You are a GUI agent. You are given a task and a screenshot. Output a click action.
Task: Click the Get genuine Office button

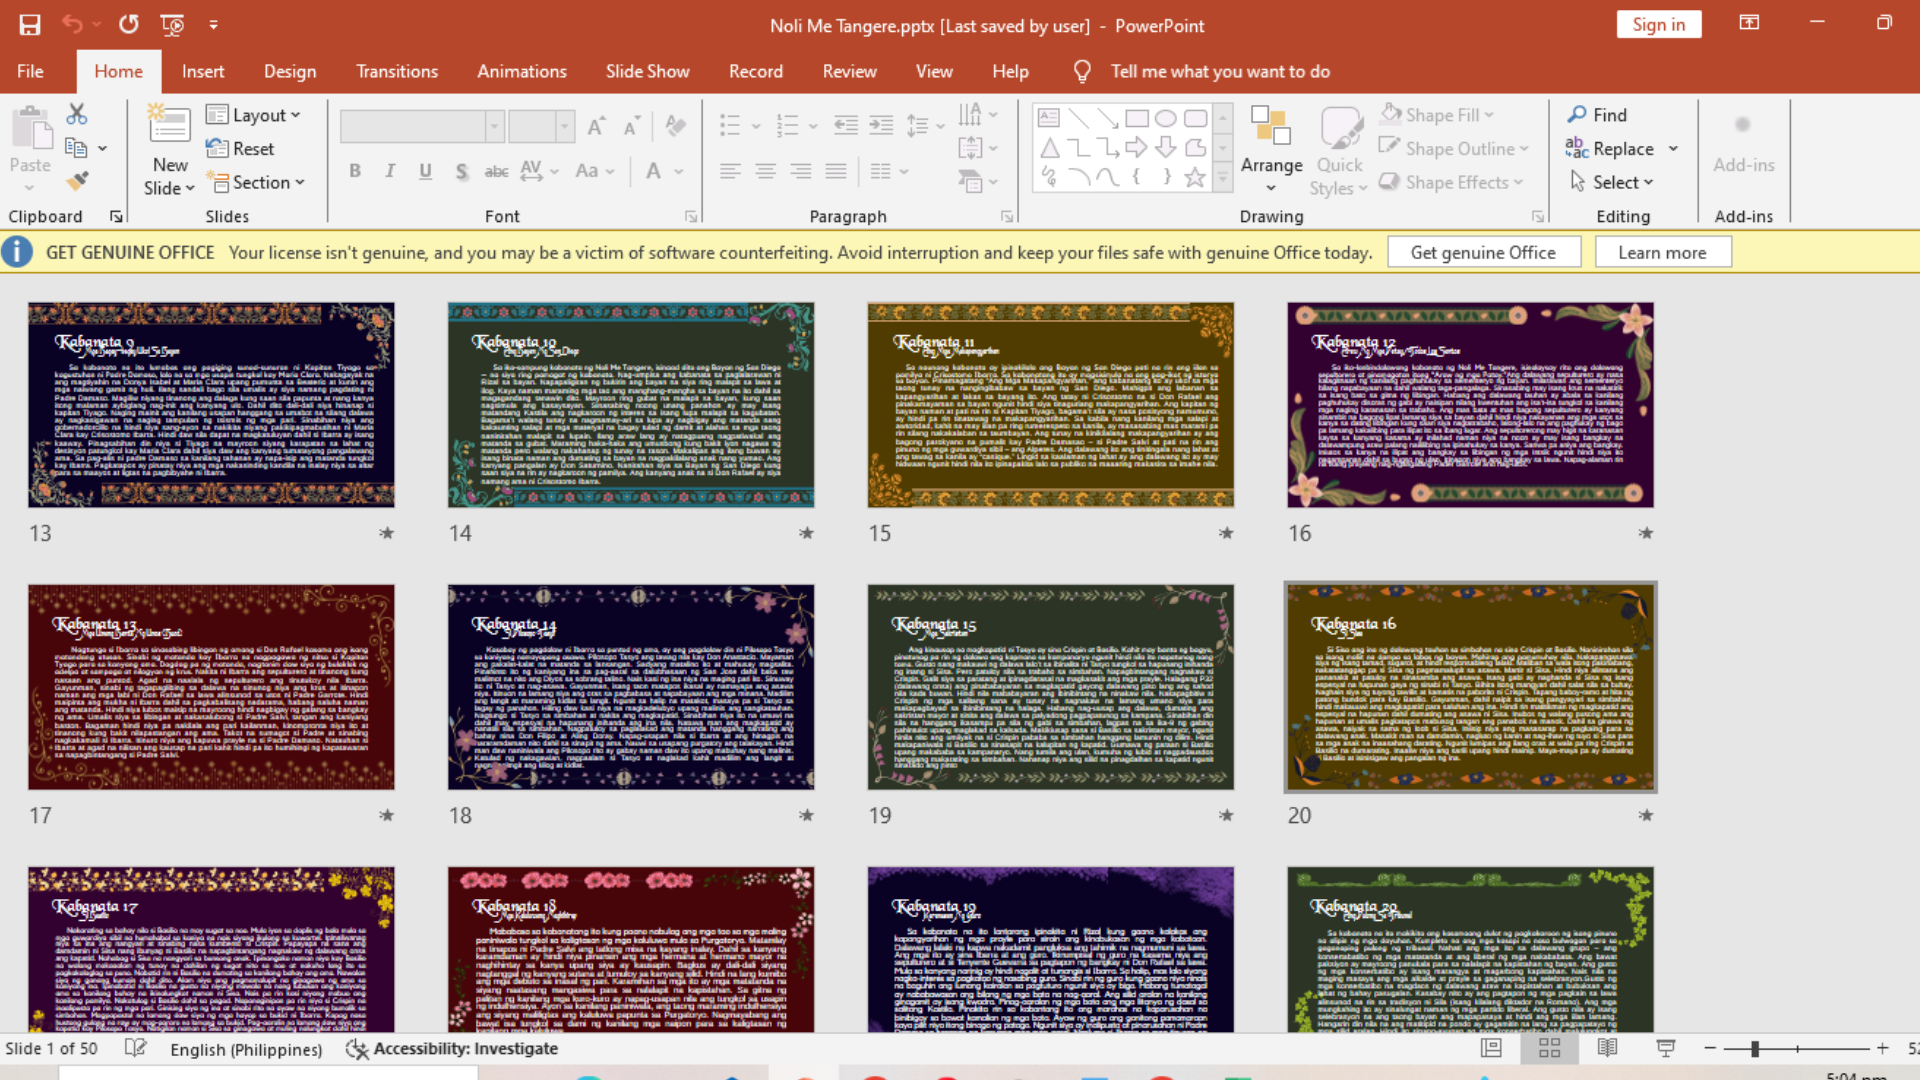tap(1483, 252)
